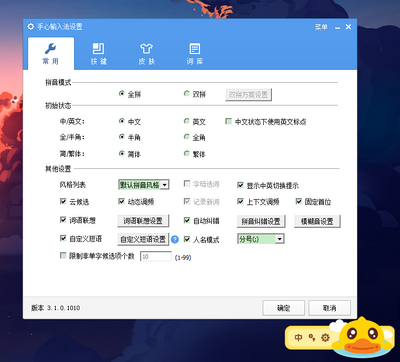The width and height of the screenshot is (400, 362).
Task: Minimize the settings window
Action: [337, 27]
